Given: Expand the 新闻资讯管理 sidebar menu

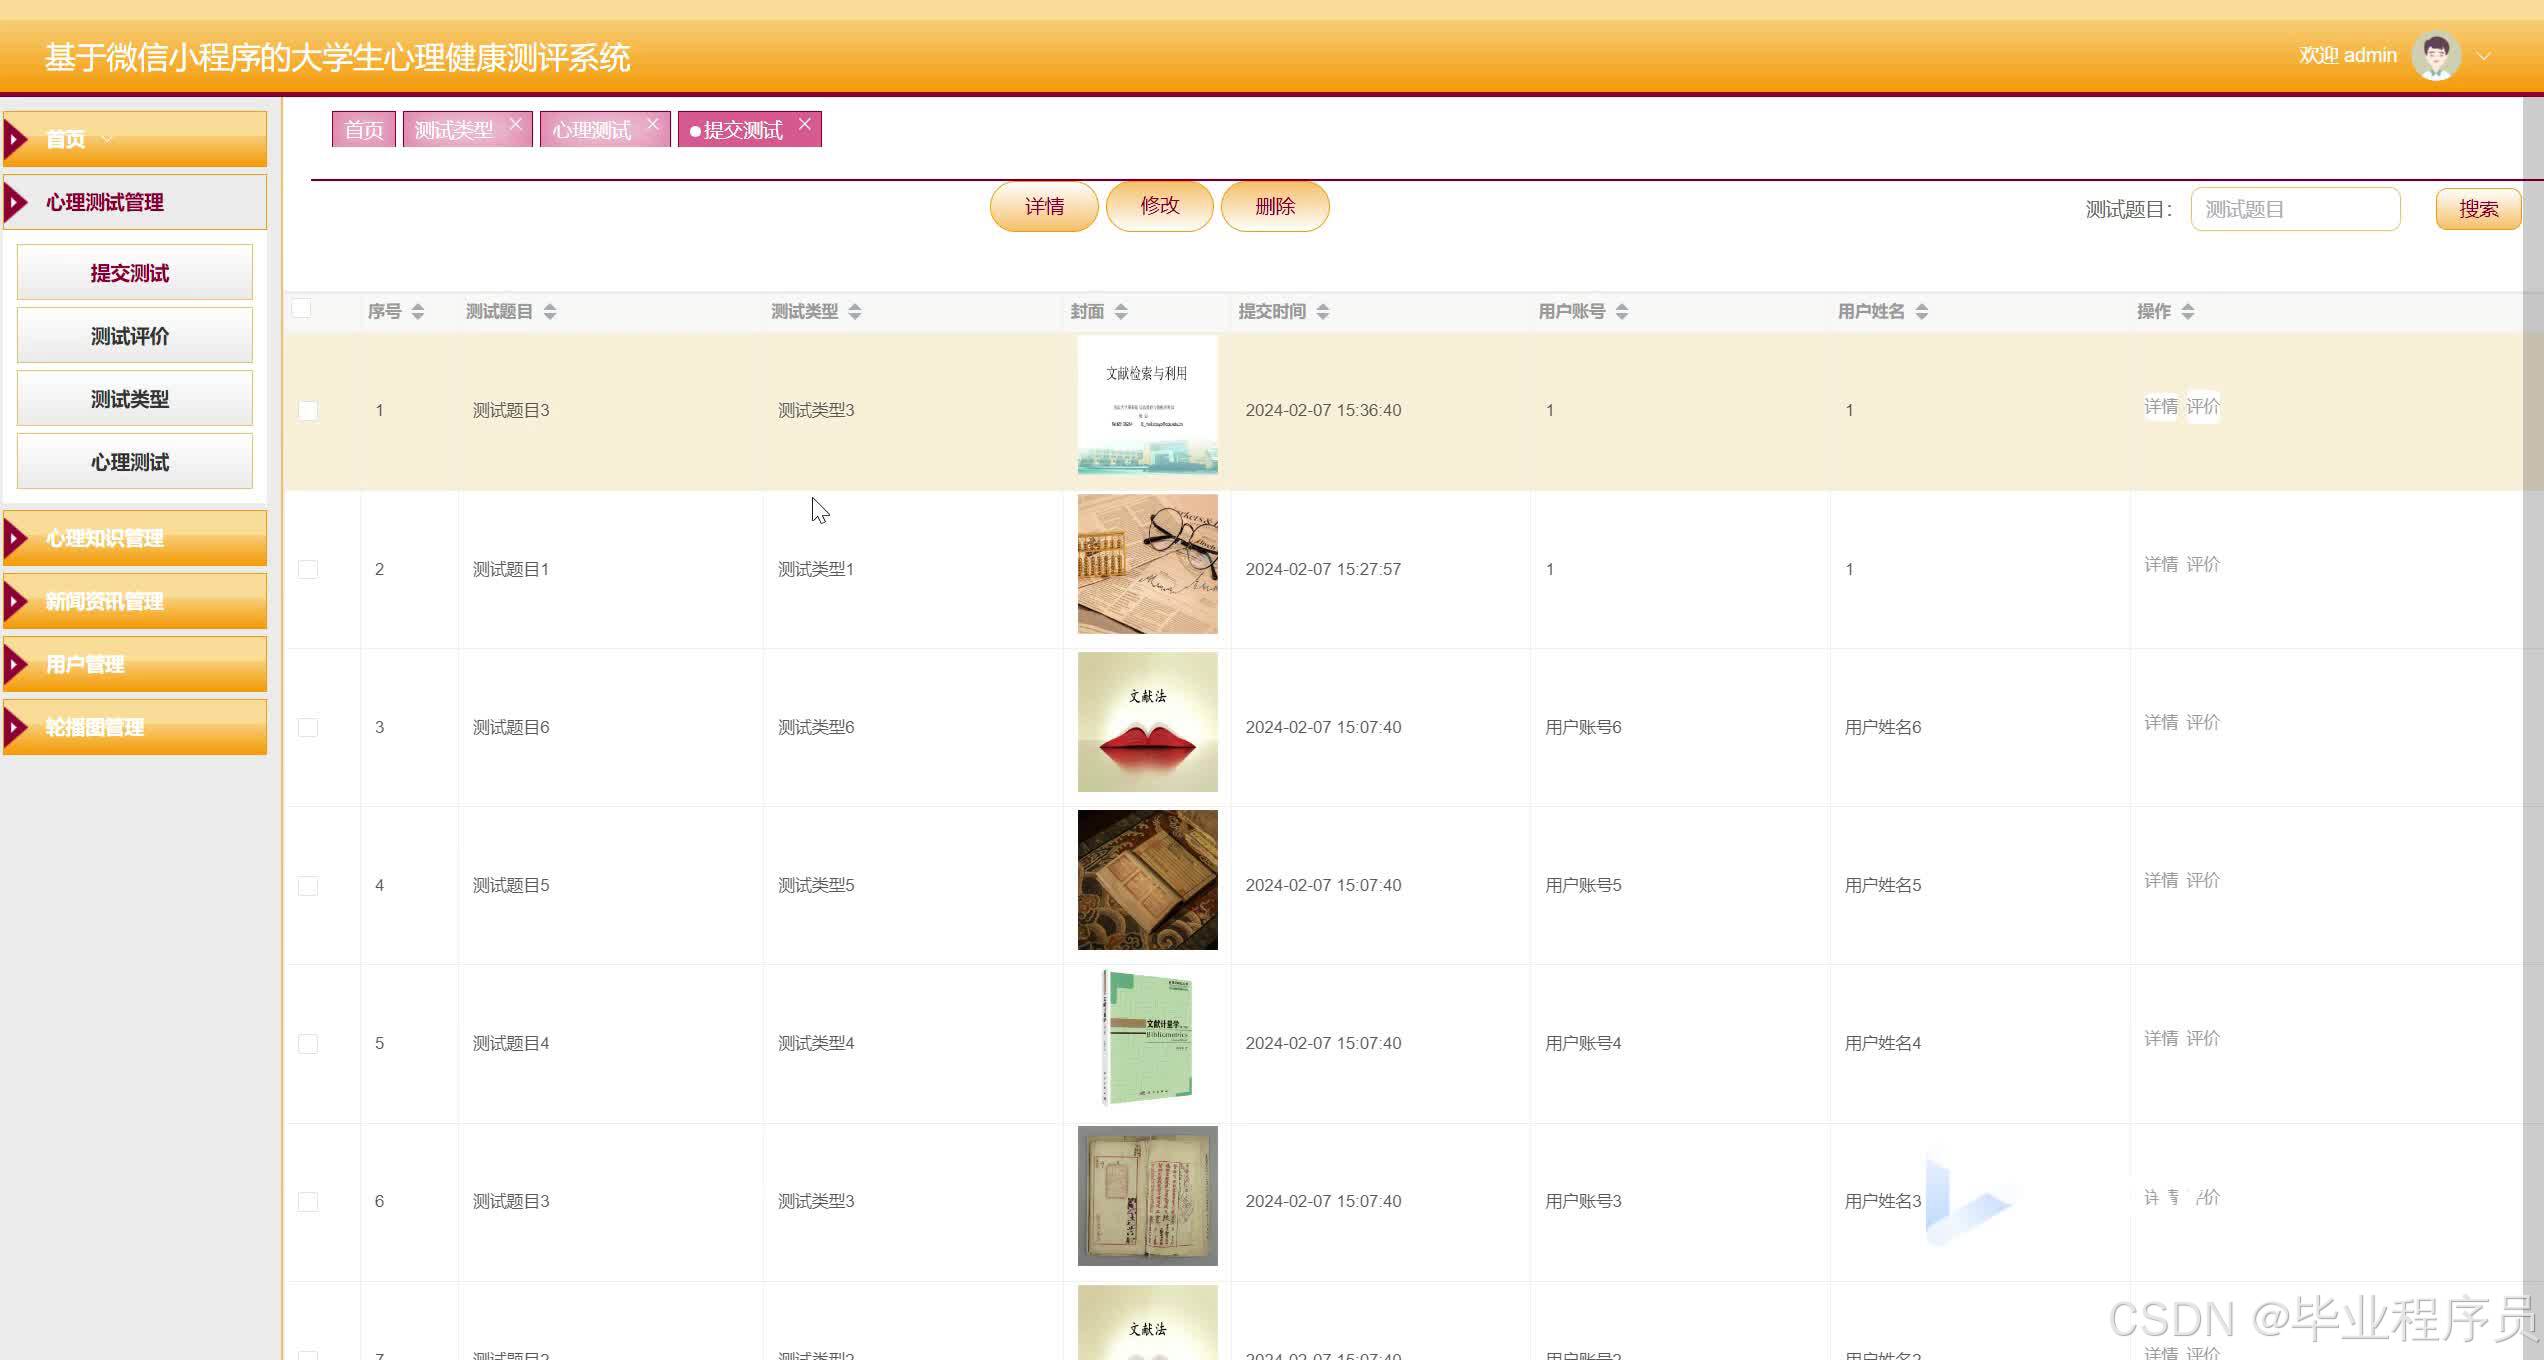Looking at the screenshot, I should [x=135, y=601].
